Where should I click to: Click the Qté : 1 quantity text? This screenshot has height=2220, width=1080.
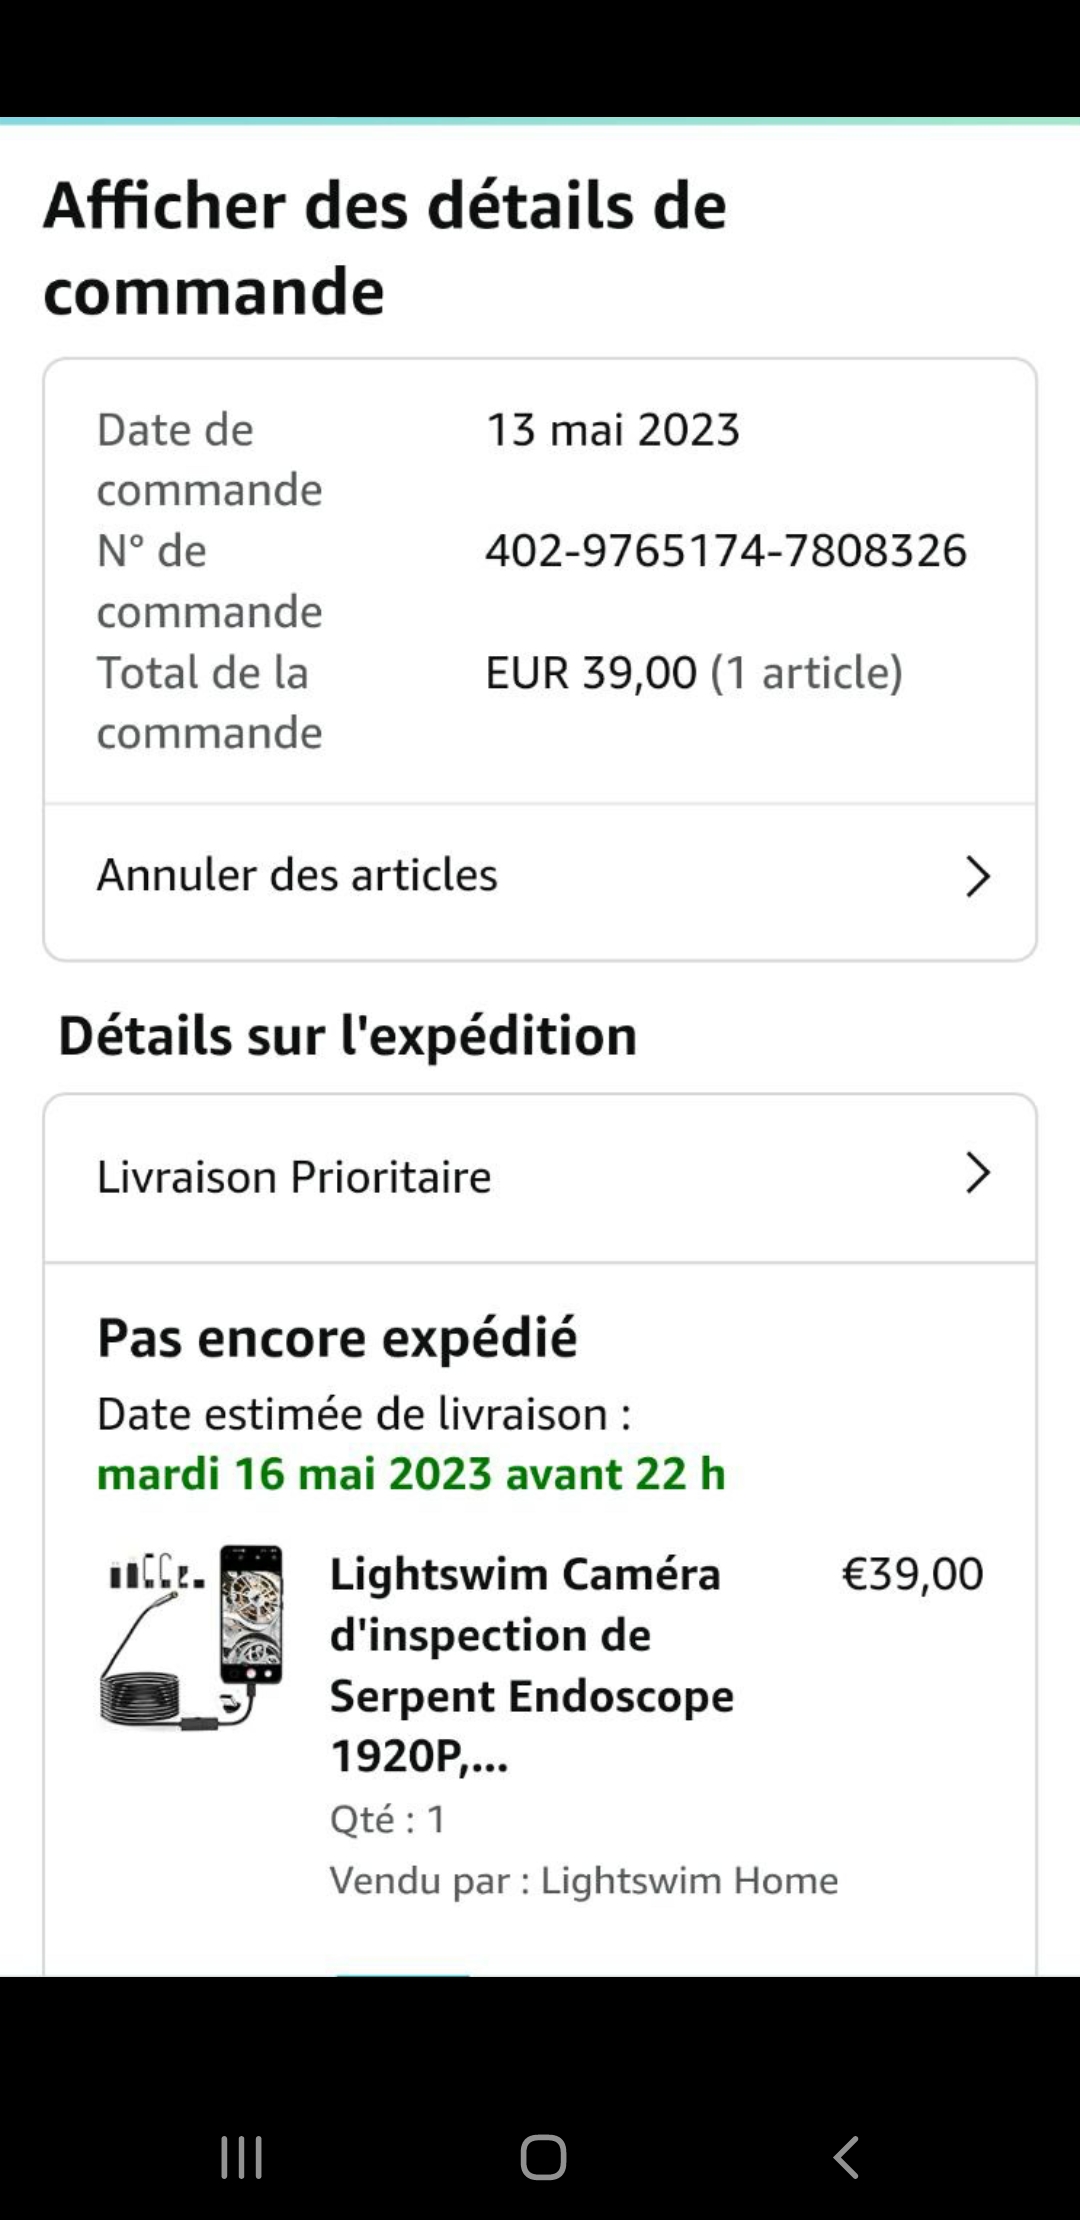click(388, 1819)
